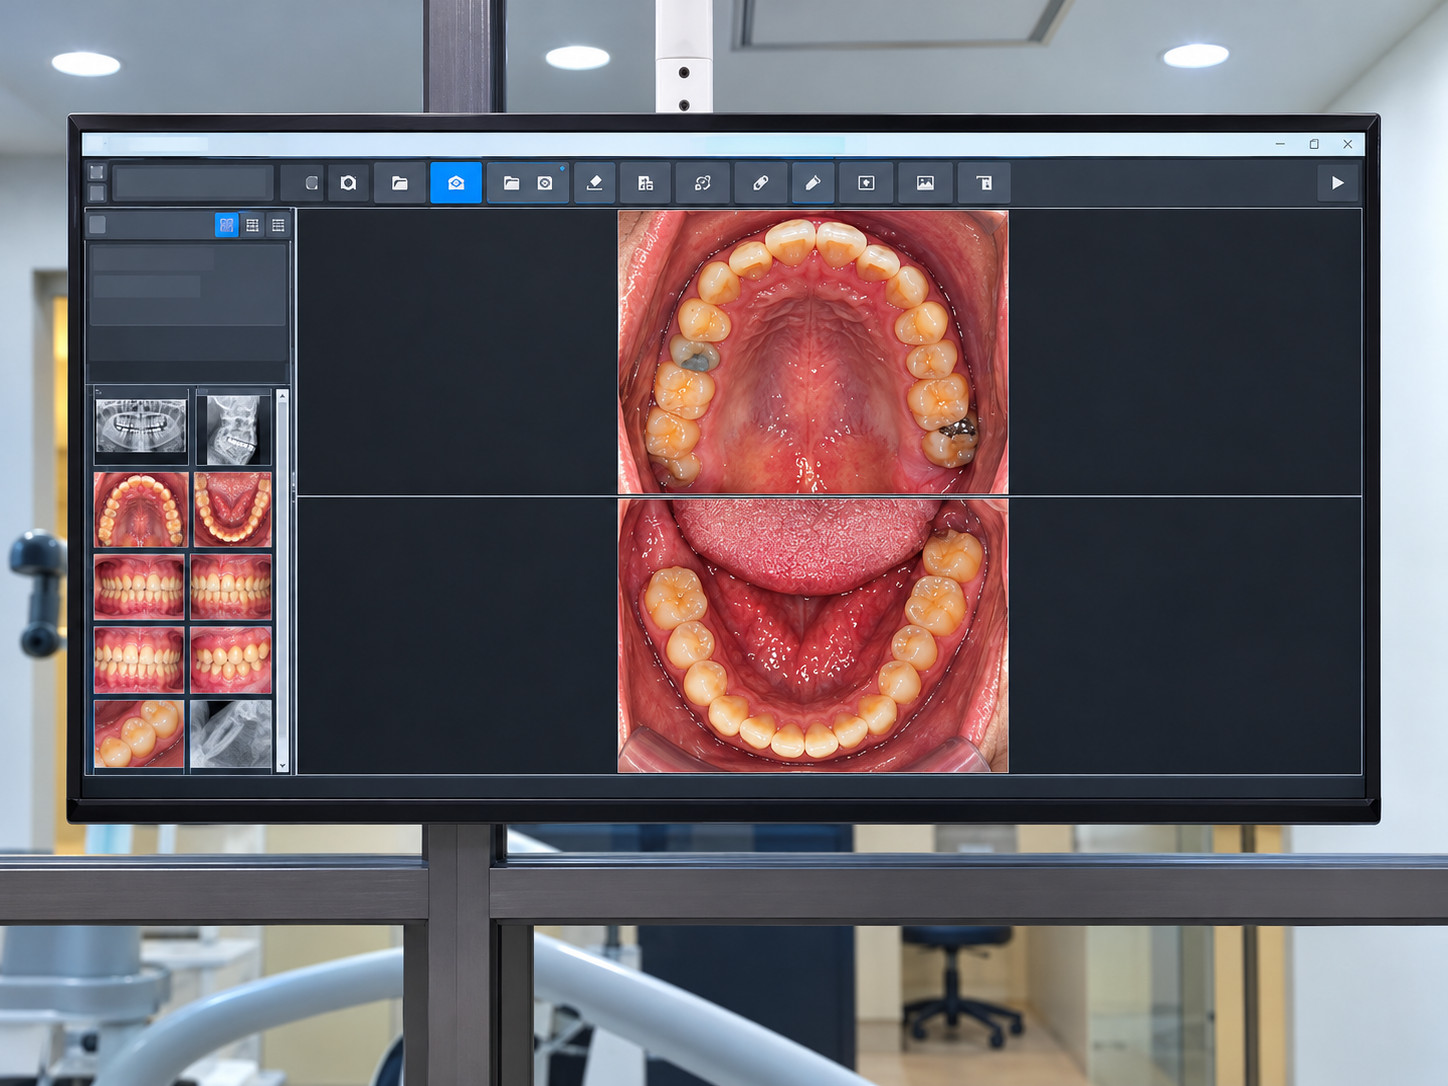
Task: Click the lower small square beside the search field
Action: (x=97, y=193)
